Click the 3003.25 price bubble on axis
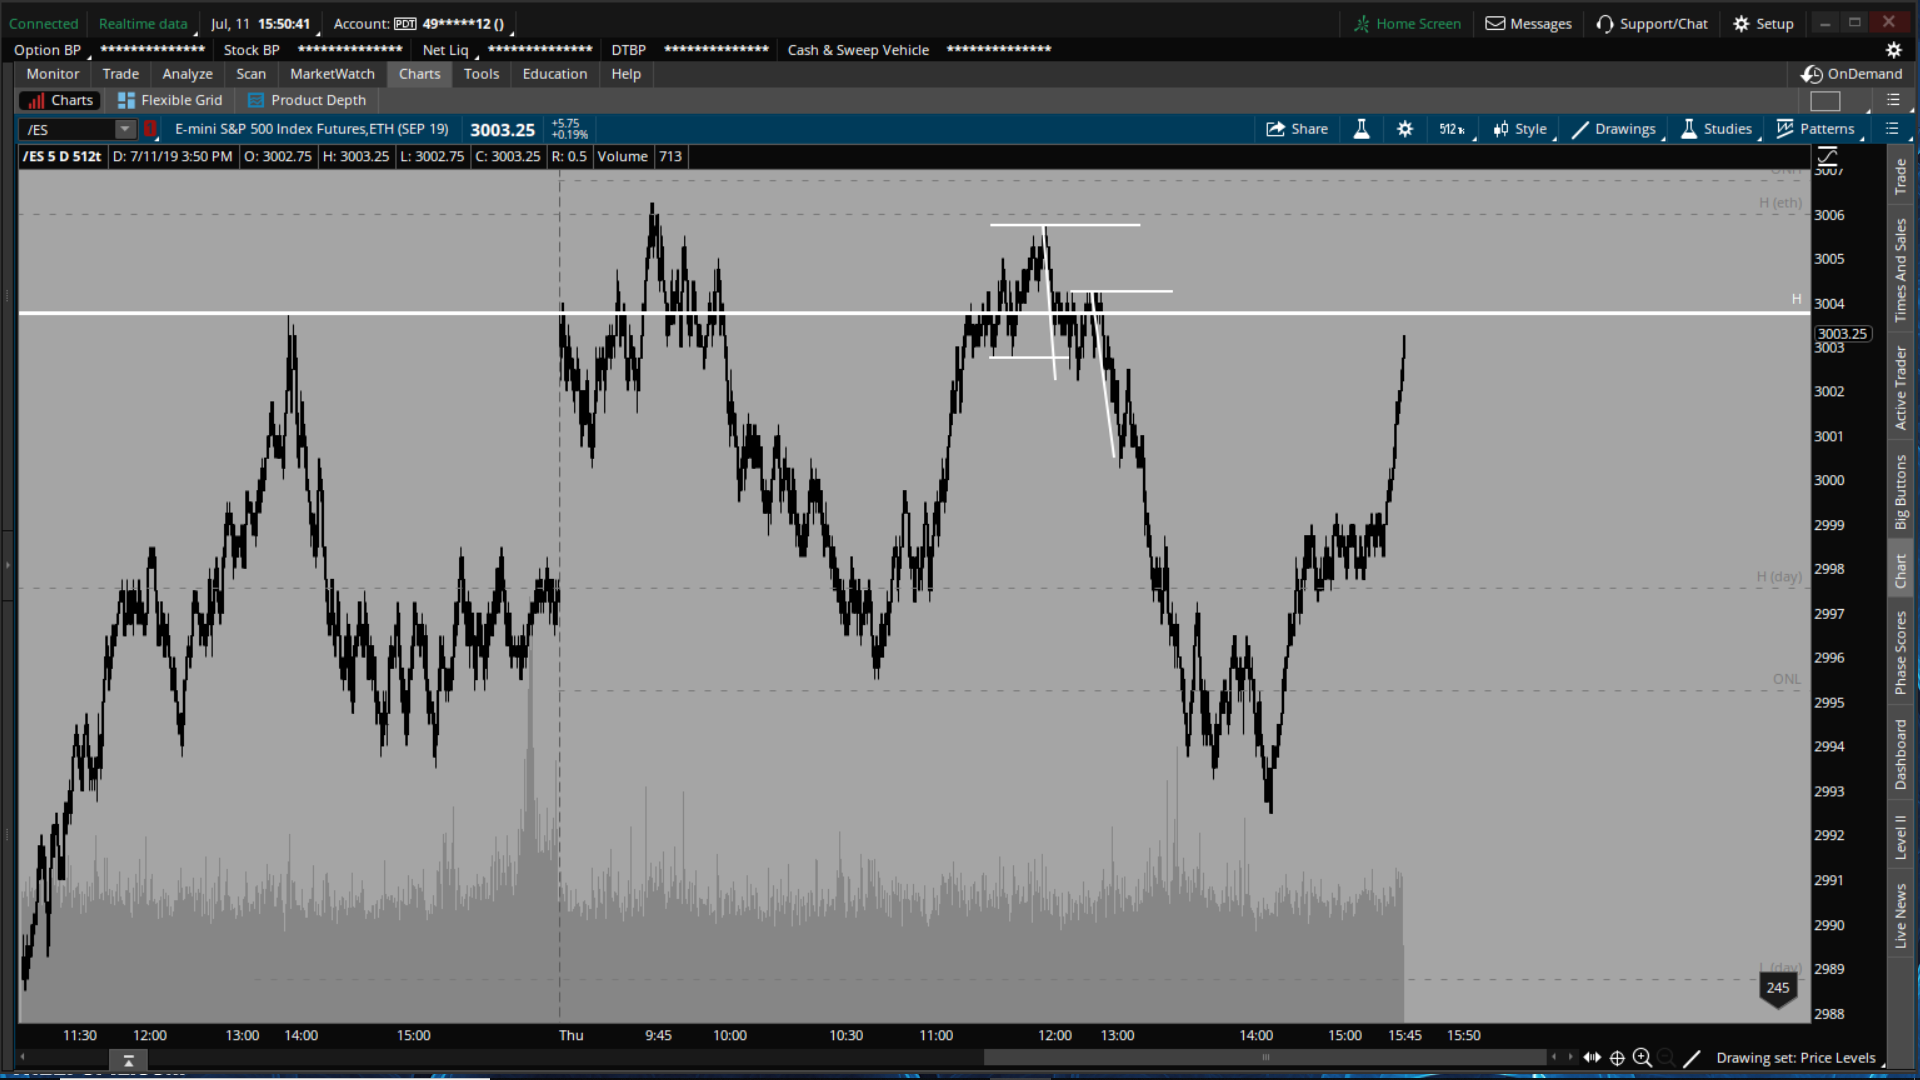Viewport: 1920px width, 1080px height. (x=1842, y=334)
